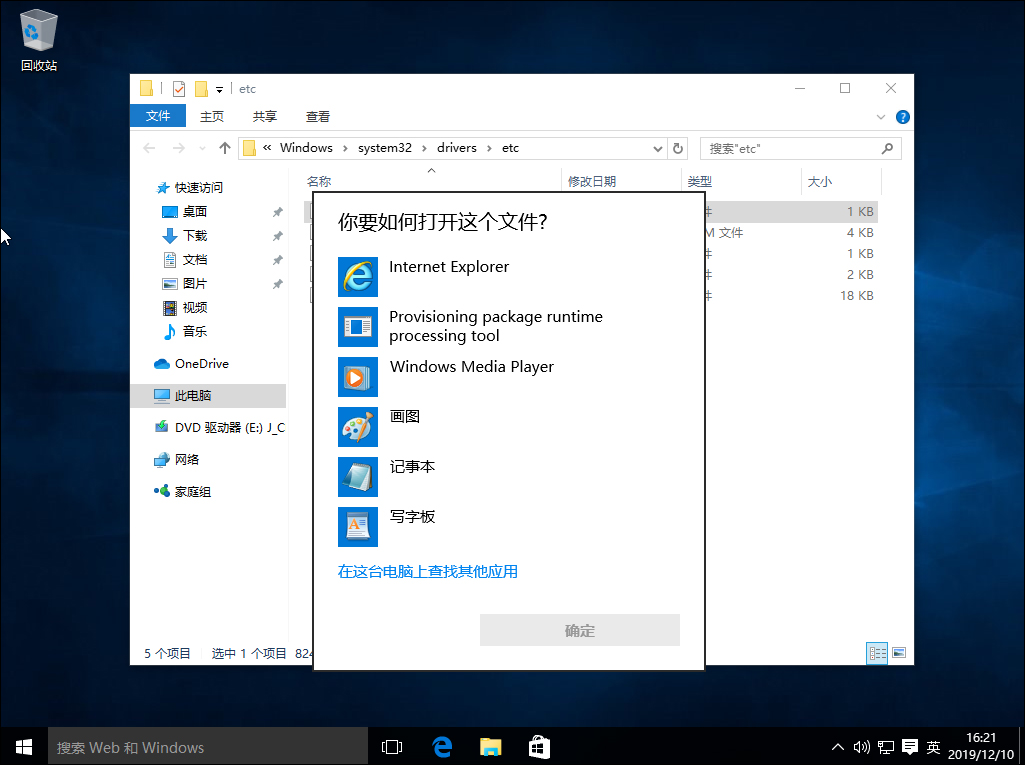
Task: Pick the 写字板 (WordPad) icon
Action: click(x=357, y=527)
